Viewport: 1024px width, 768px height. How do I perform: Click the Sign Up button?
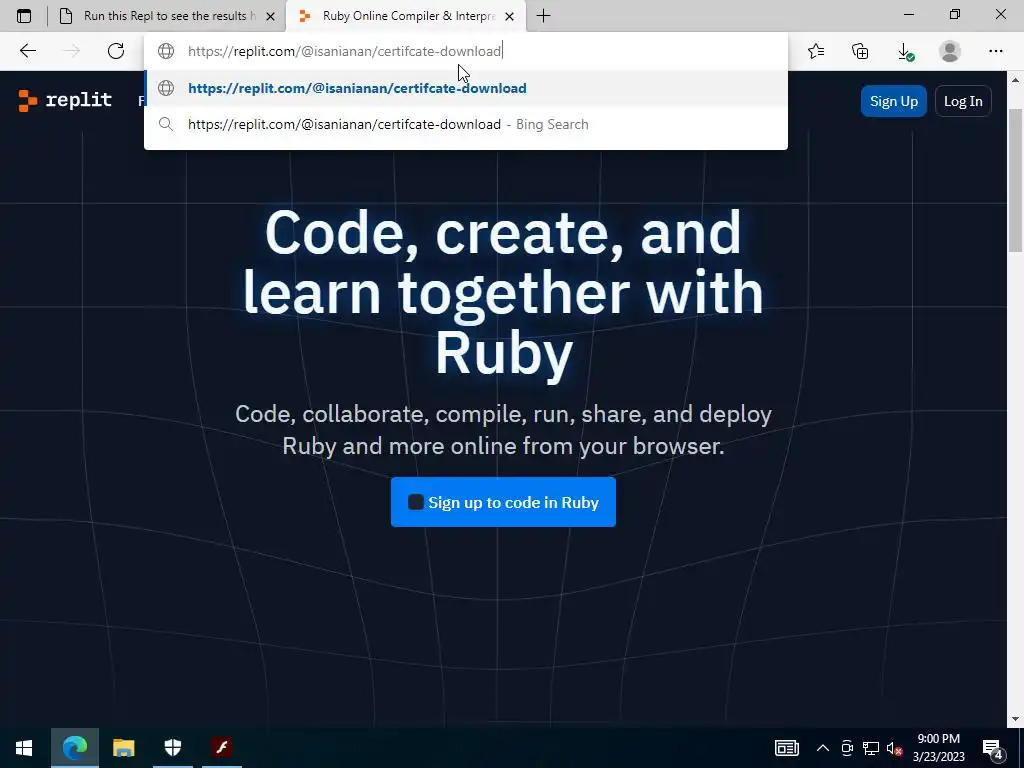click(x=893, y=101)
